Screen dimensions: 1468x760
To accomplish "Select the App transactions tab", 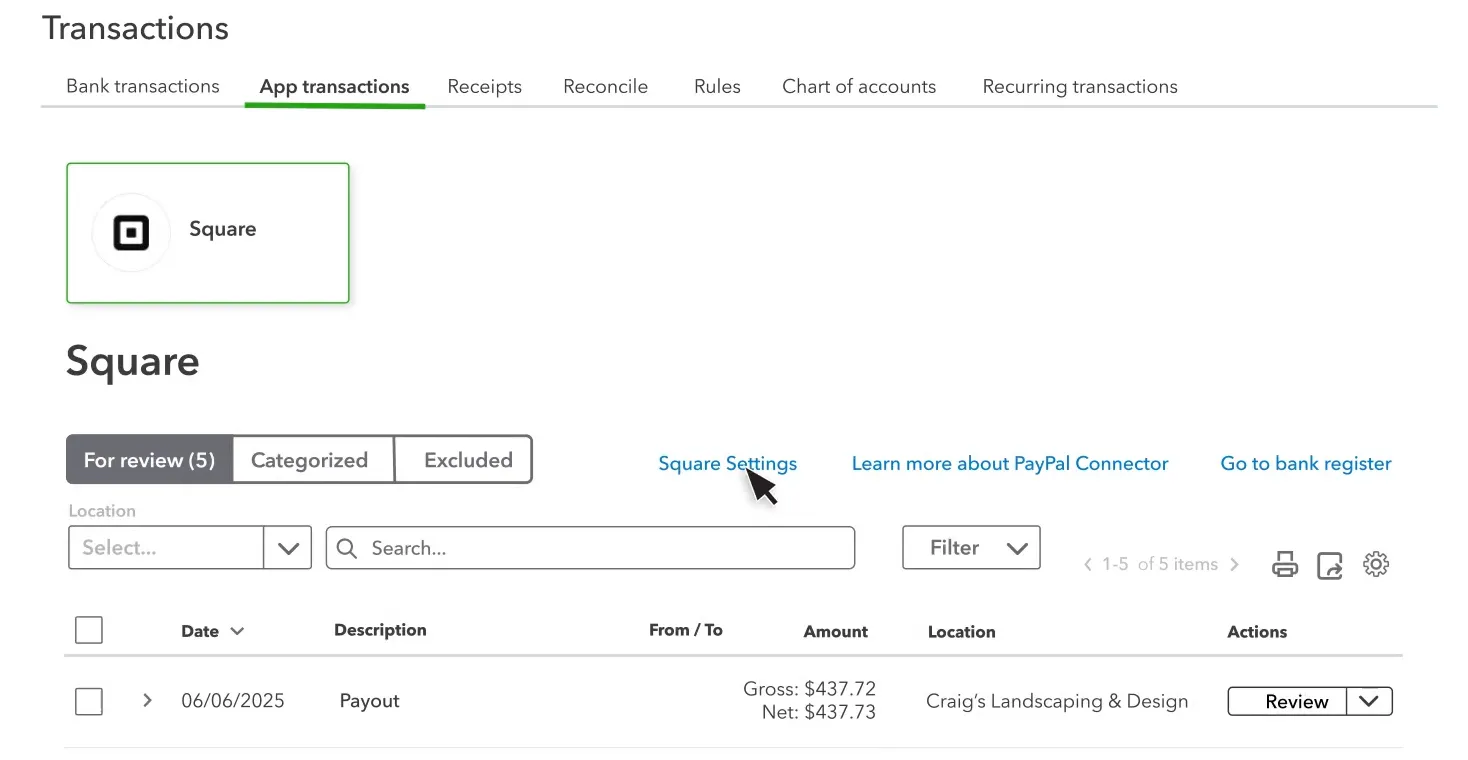I will point(334,87).
